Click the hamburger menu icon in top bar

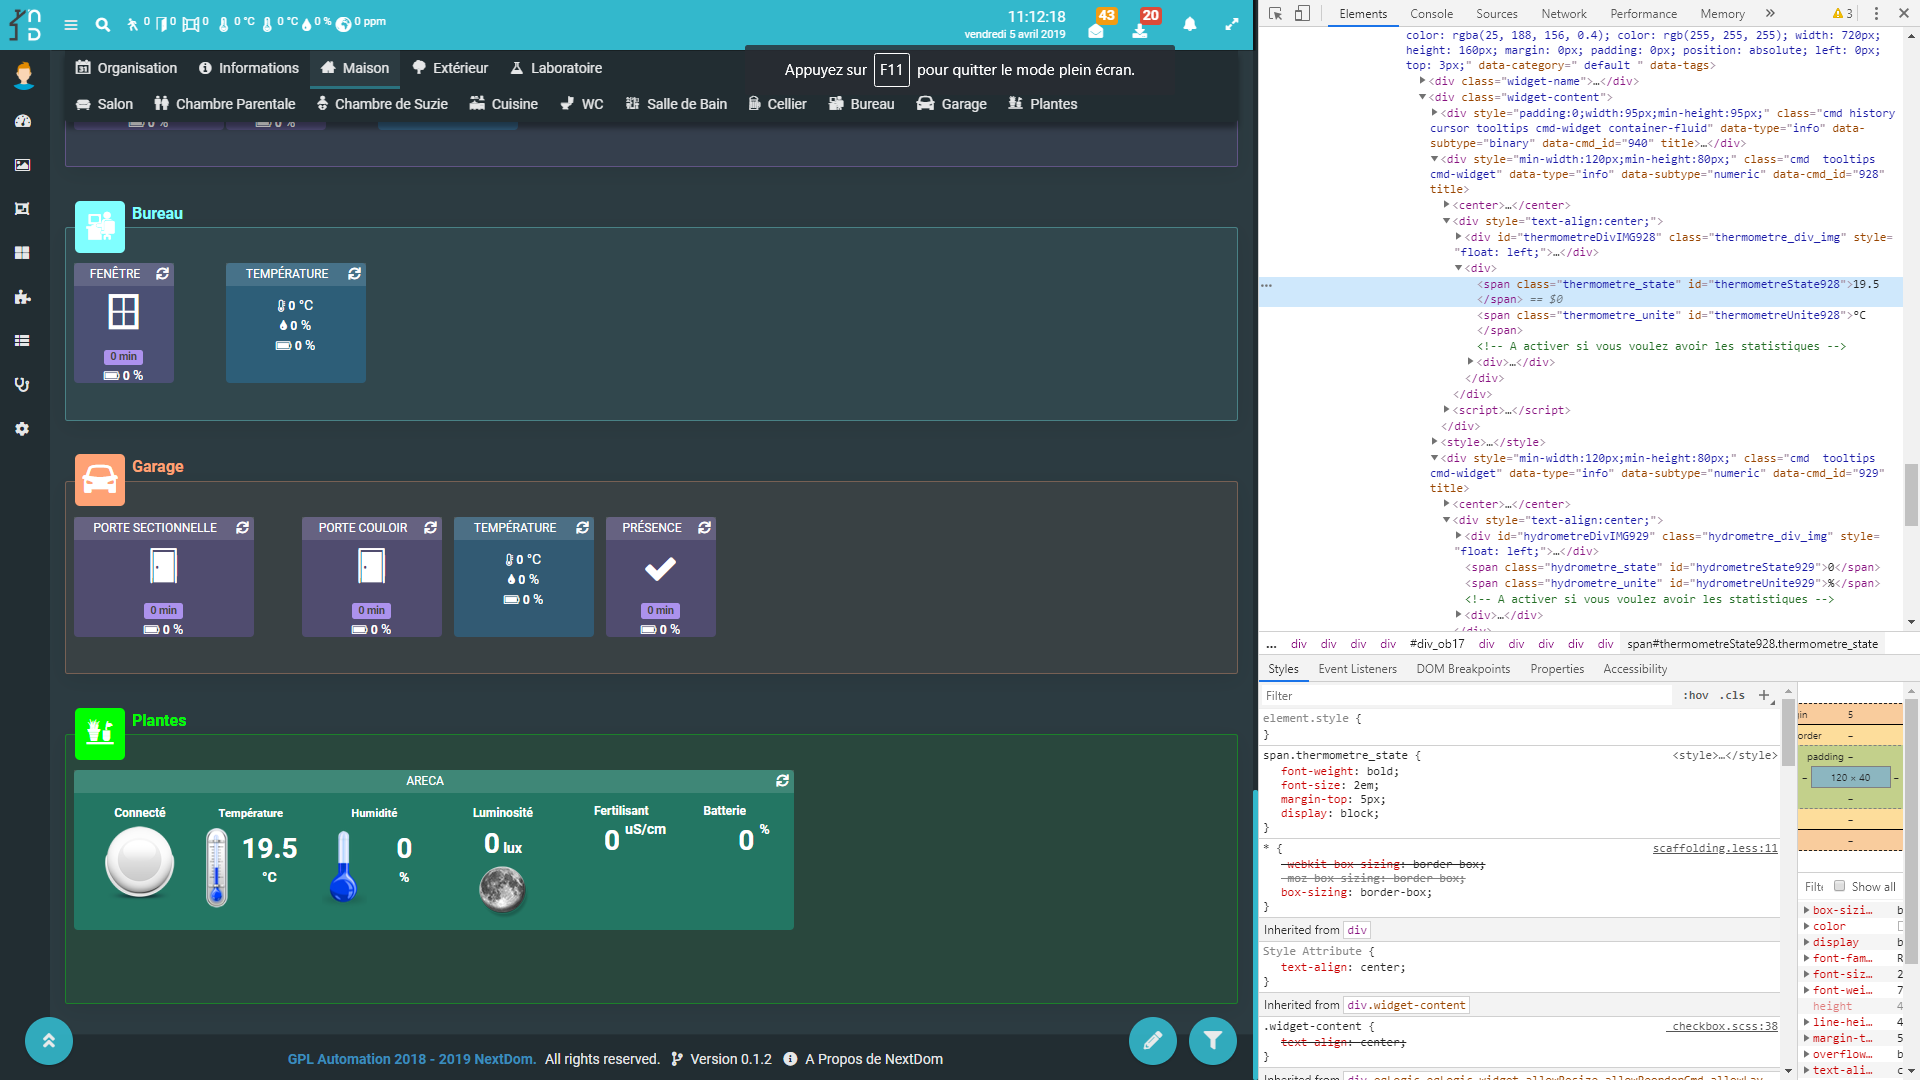tap(71, 24)
